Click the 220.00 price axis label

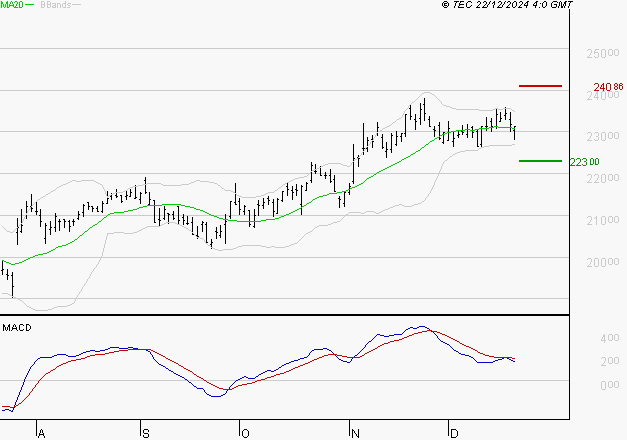pyautogui.click(x=603, y=178)
